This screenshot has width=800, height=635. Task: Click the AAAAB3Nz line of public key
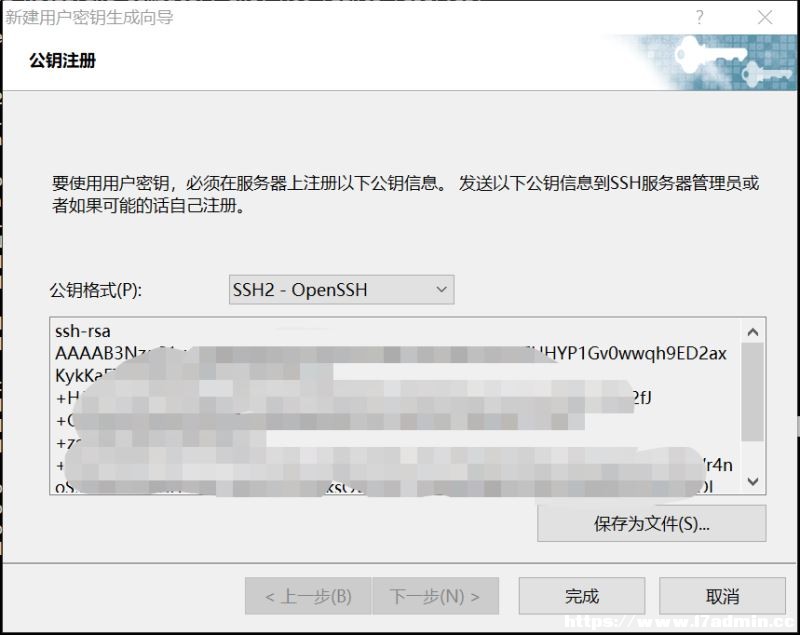(390, 353)
